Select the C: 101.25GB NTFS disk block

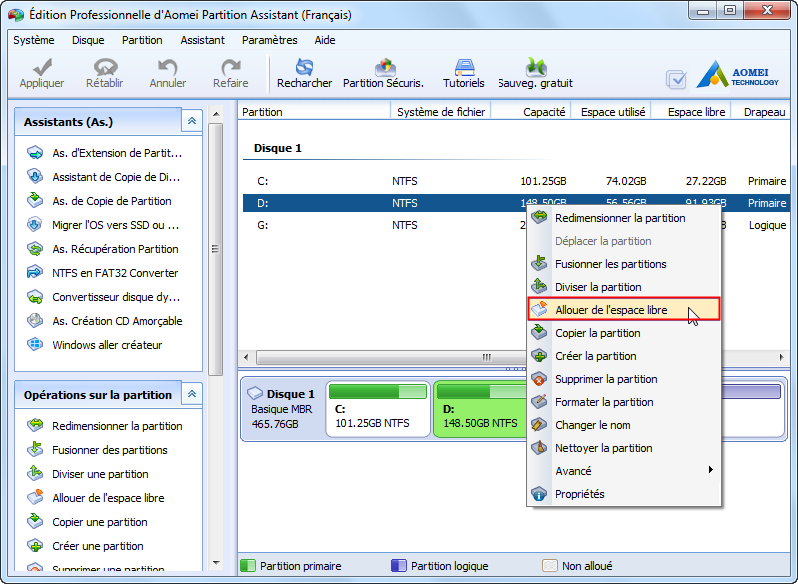click(x=378, y=410)
